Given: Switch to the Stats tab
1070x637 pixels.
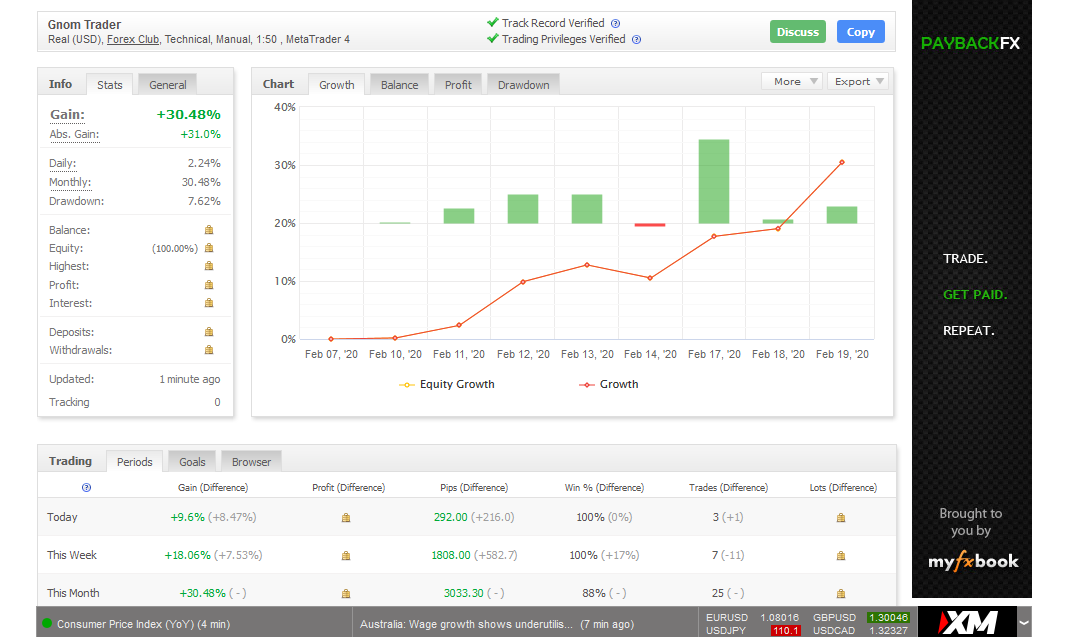Looking at the screenshot, I should pyautogui.click(x=110, y=85).
